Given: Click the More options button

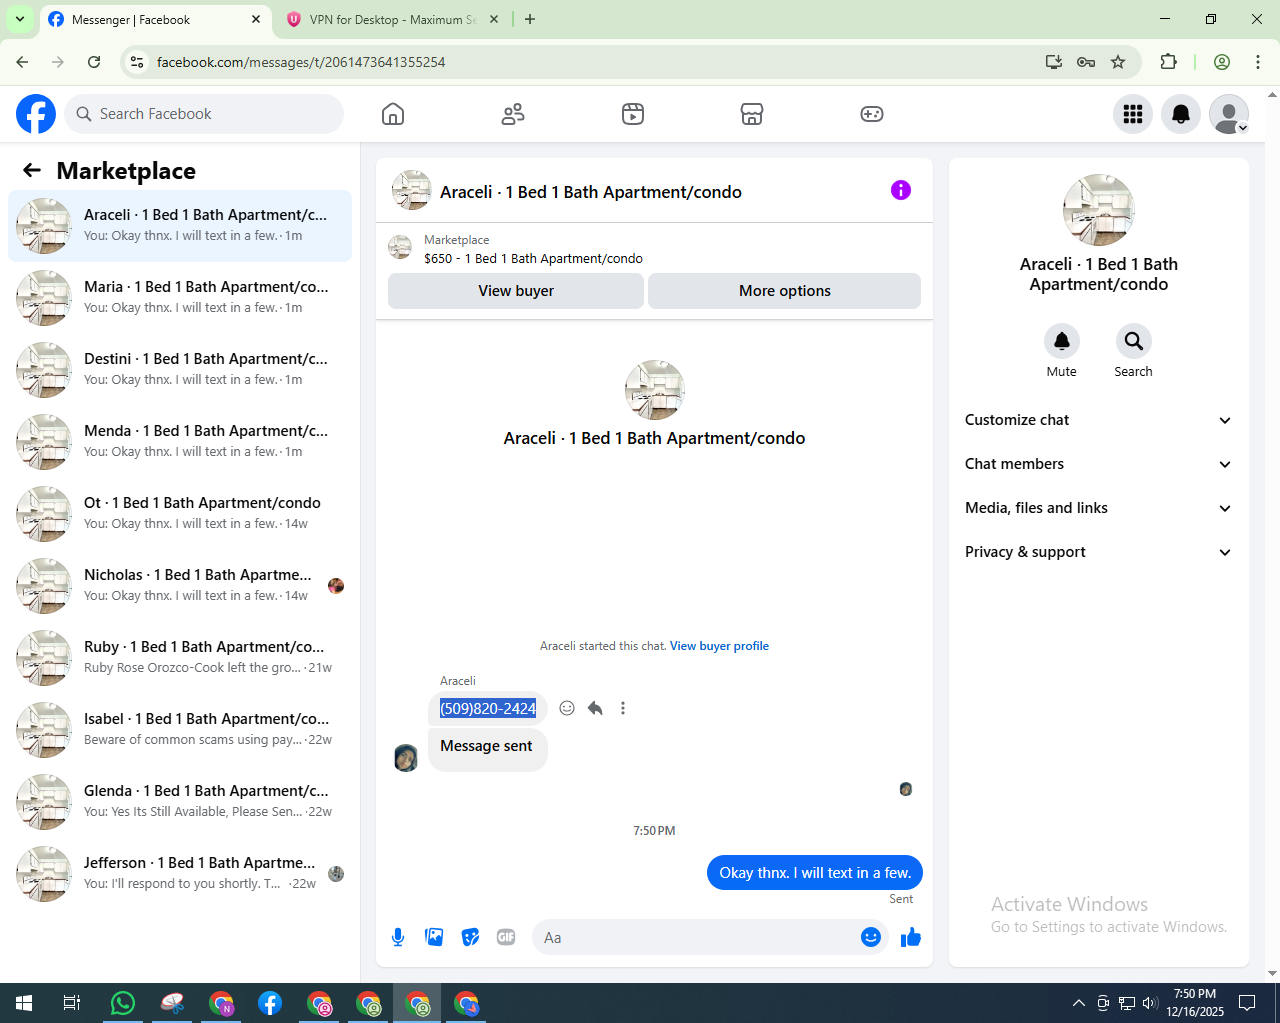Looking at the screenshot, I should click(785, 291).
